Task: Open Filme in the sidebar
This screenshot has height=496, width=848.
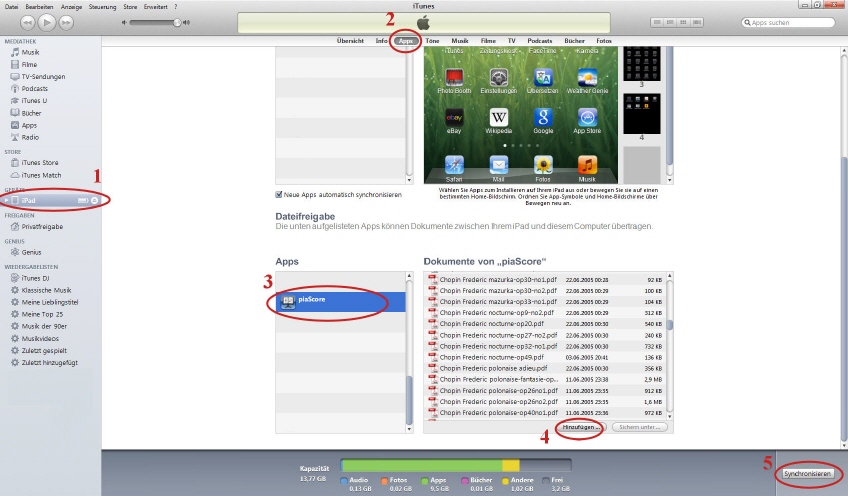Action: pyautogui.click(x=29, y=64)
